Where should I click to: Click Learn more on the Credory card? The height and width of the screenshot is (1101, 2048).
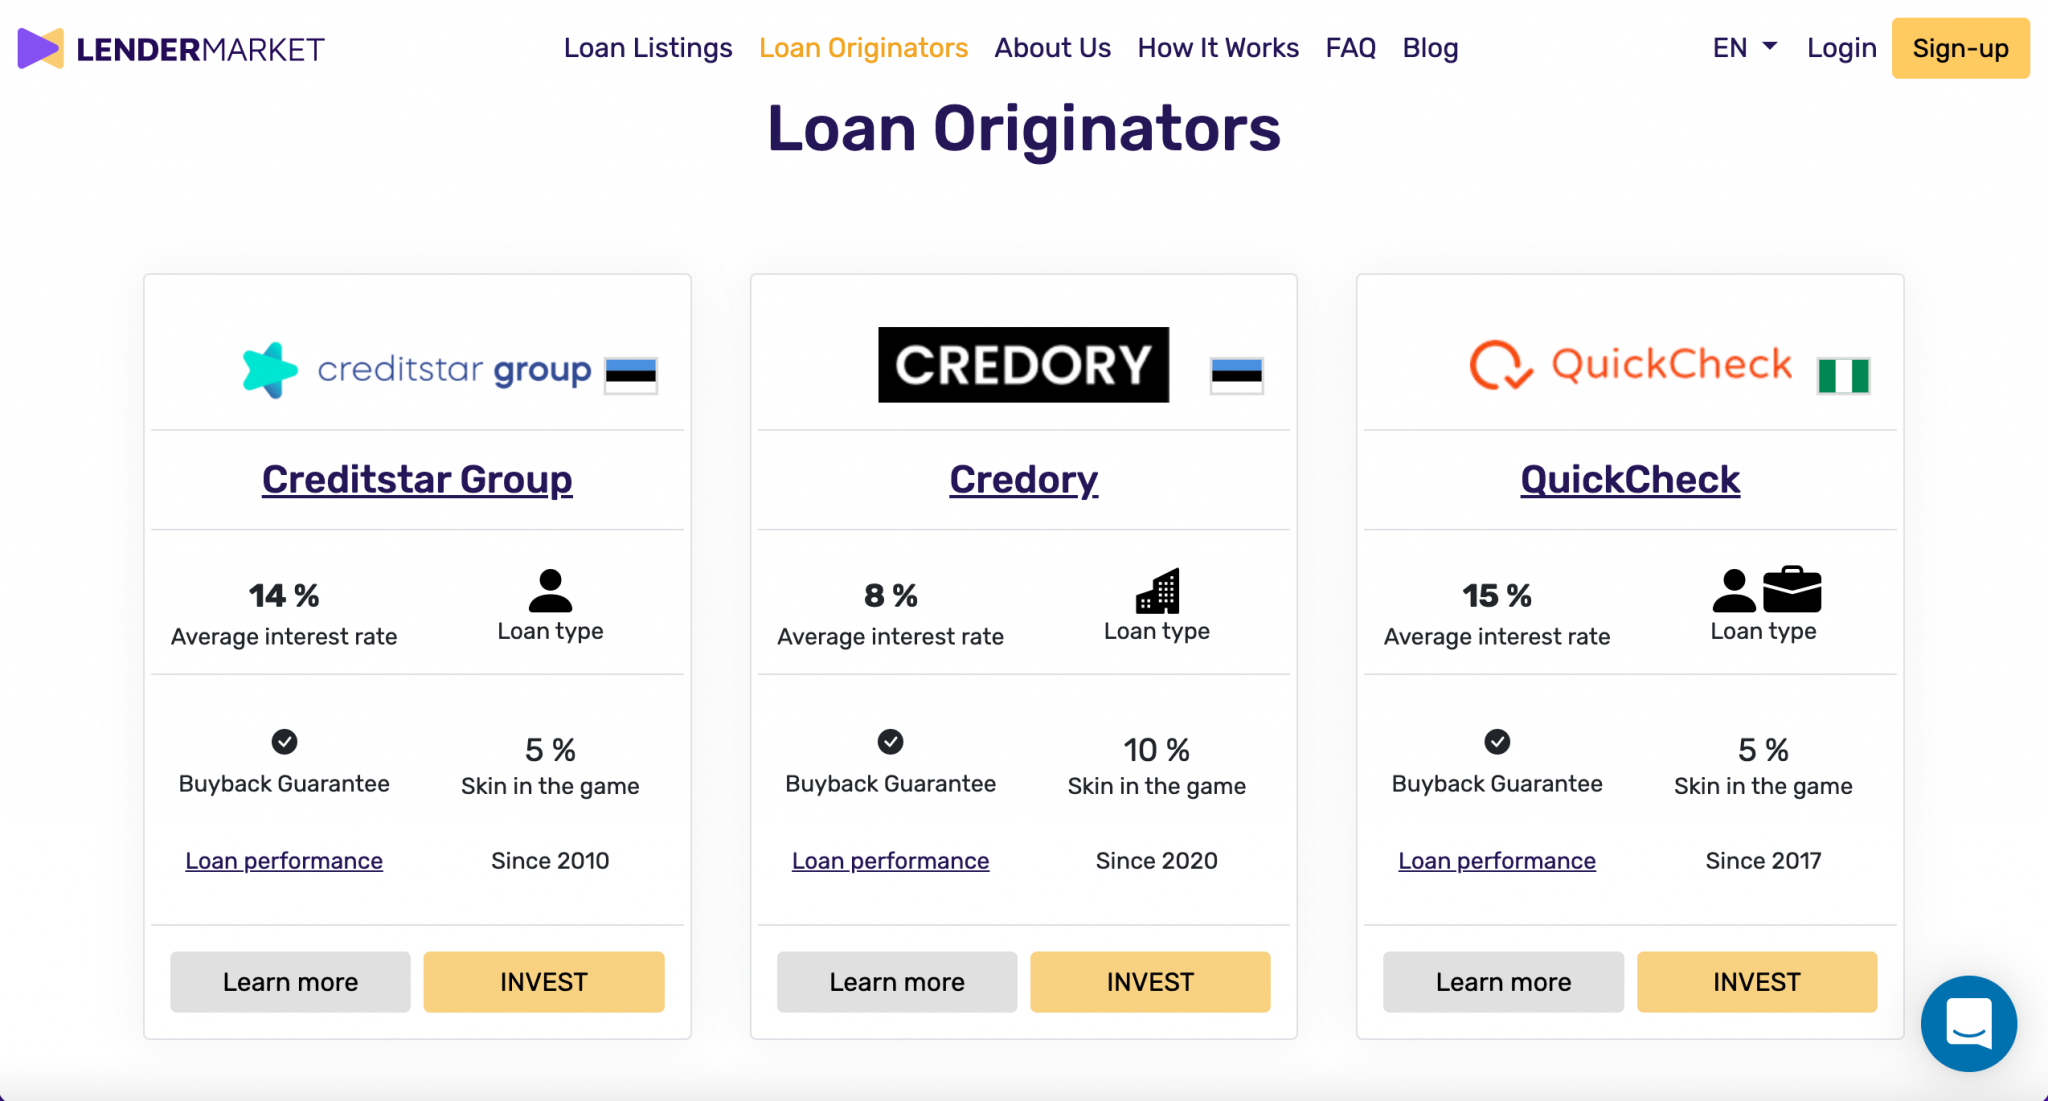tap(896, 981)
